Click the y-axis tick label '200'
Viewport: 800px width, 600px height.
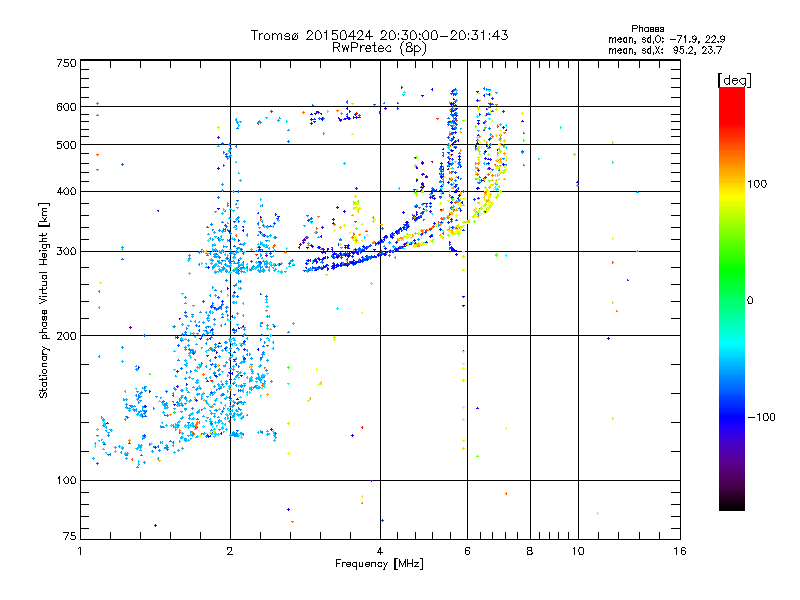[66, 336]
